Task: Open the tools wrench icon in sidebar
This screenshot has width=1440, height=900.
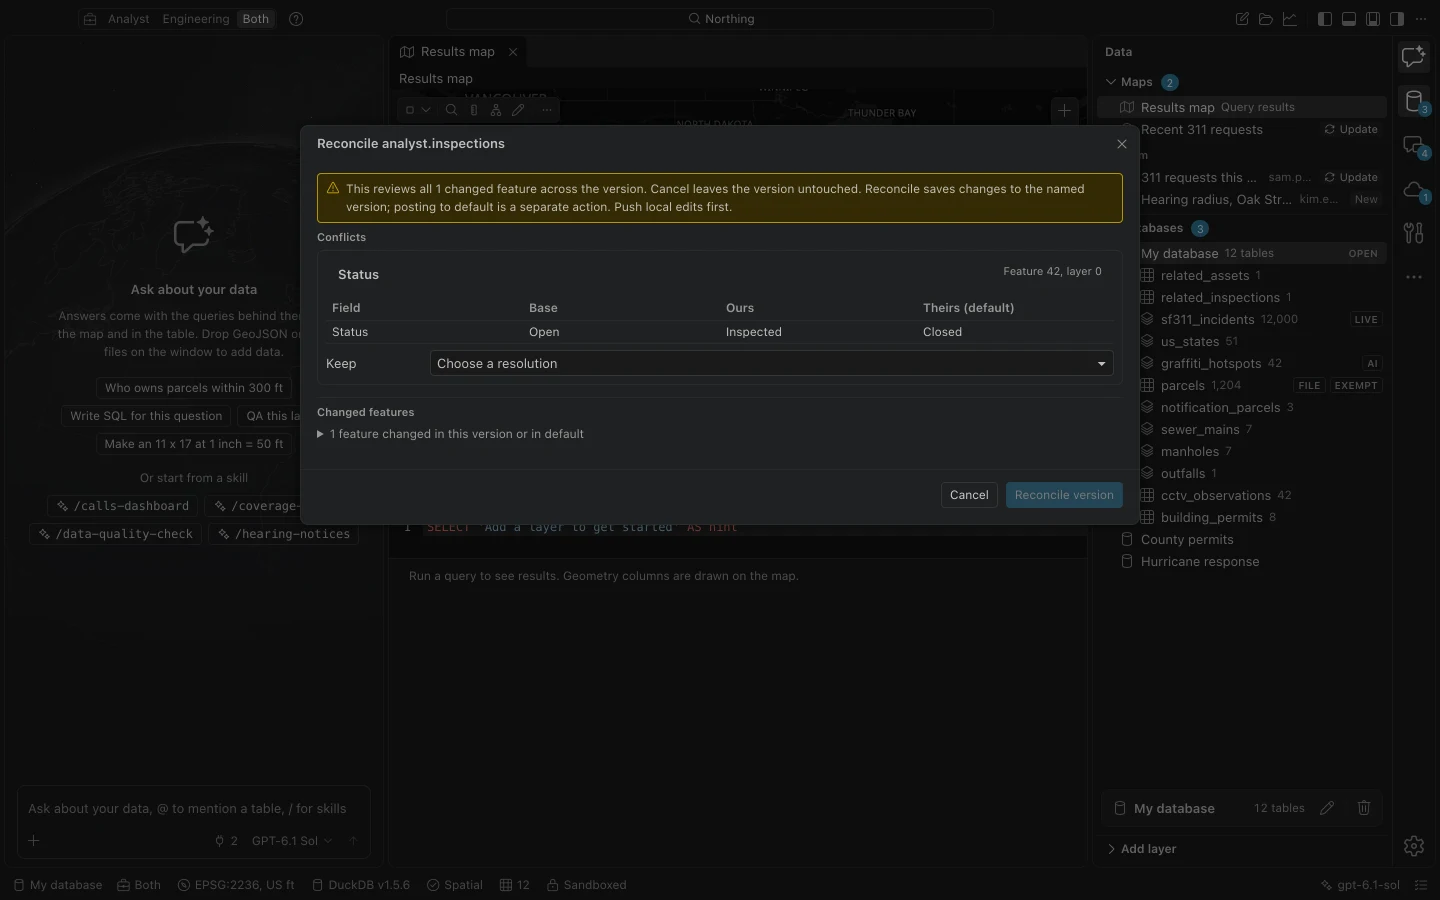Action: 1414,233
